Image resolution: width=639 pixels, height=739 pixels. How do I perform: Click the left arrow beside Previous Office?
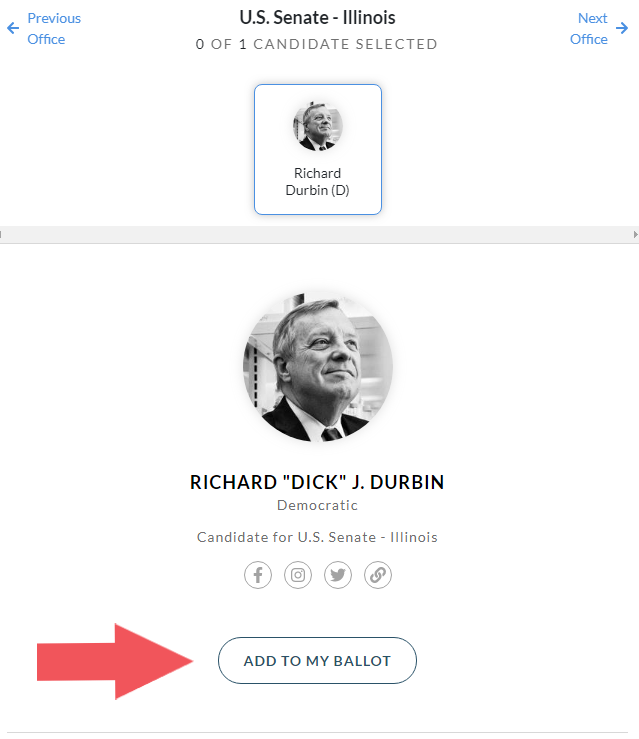click(13, 28)
